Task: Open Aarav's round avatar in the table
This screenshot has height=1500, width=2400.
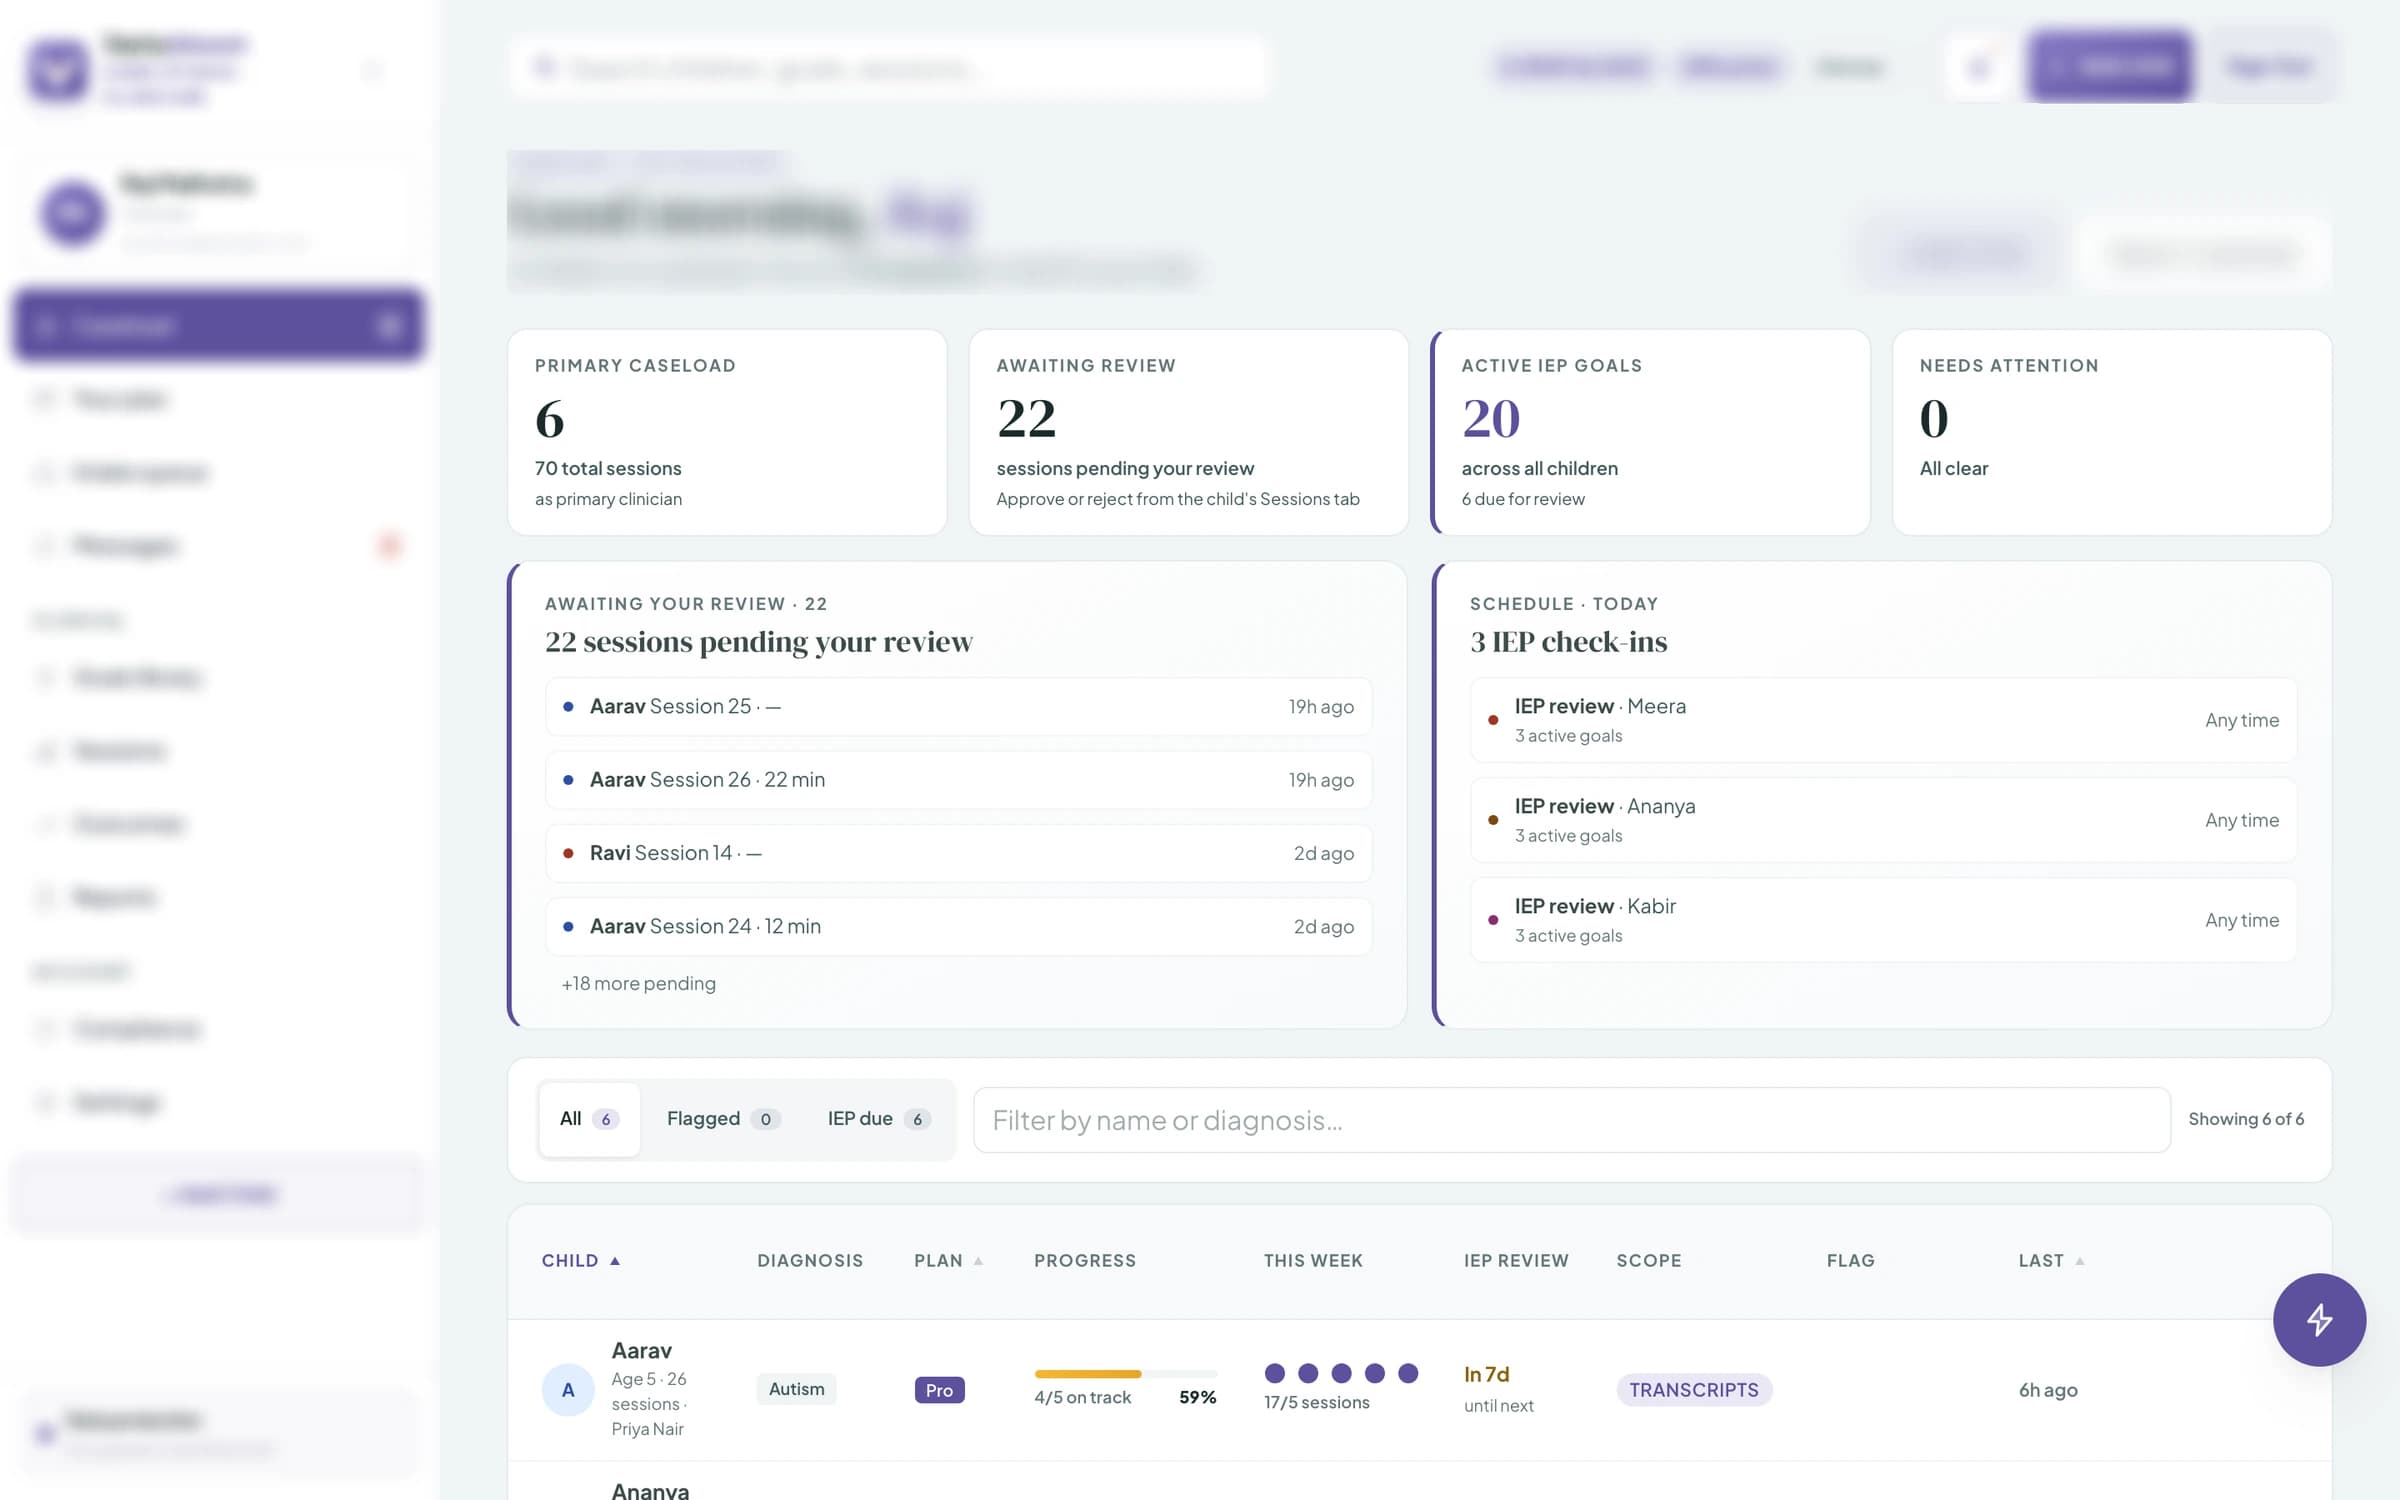Action: coord(568,1389)
